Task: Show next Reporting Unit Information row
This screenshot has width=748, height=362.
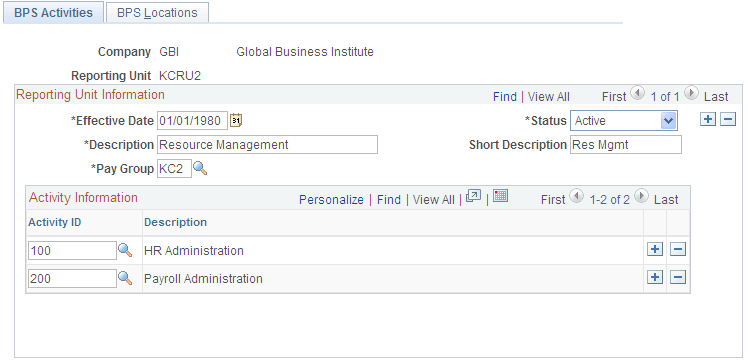Action: click(x=691, y=93)
